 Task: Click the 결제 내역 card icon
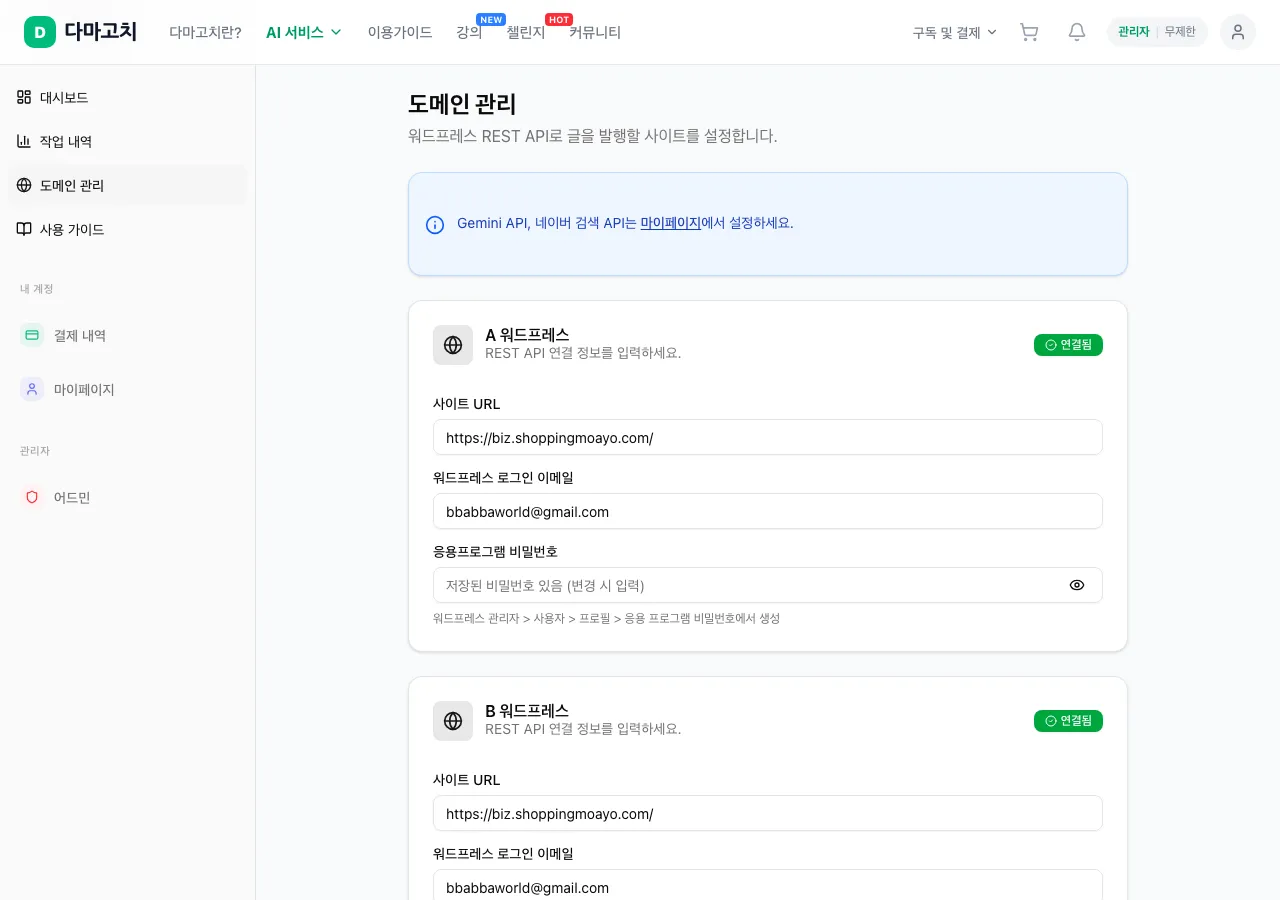click(32, 335)
